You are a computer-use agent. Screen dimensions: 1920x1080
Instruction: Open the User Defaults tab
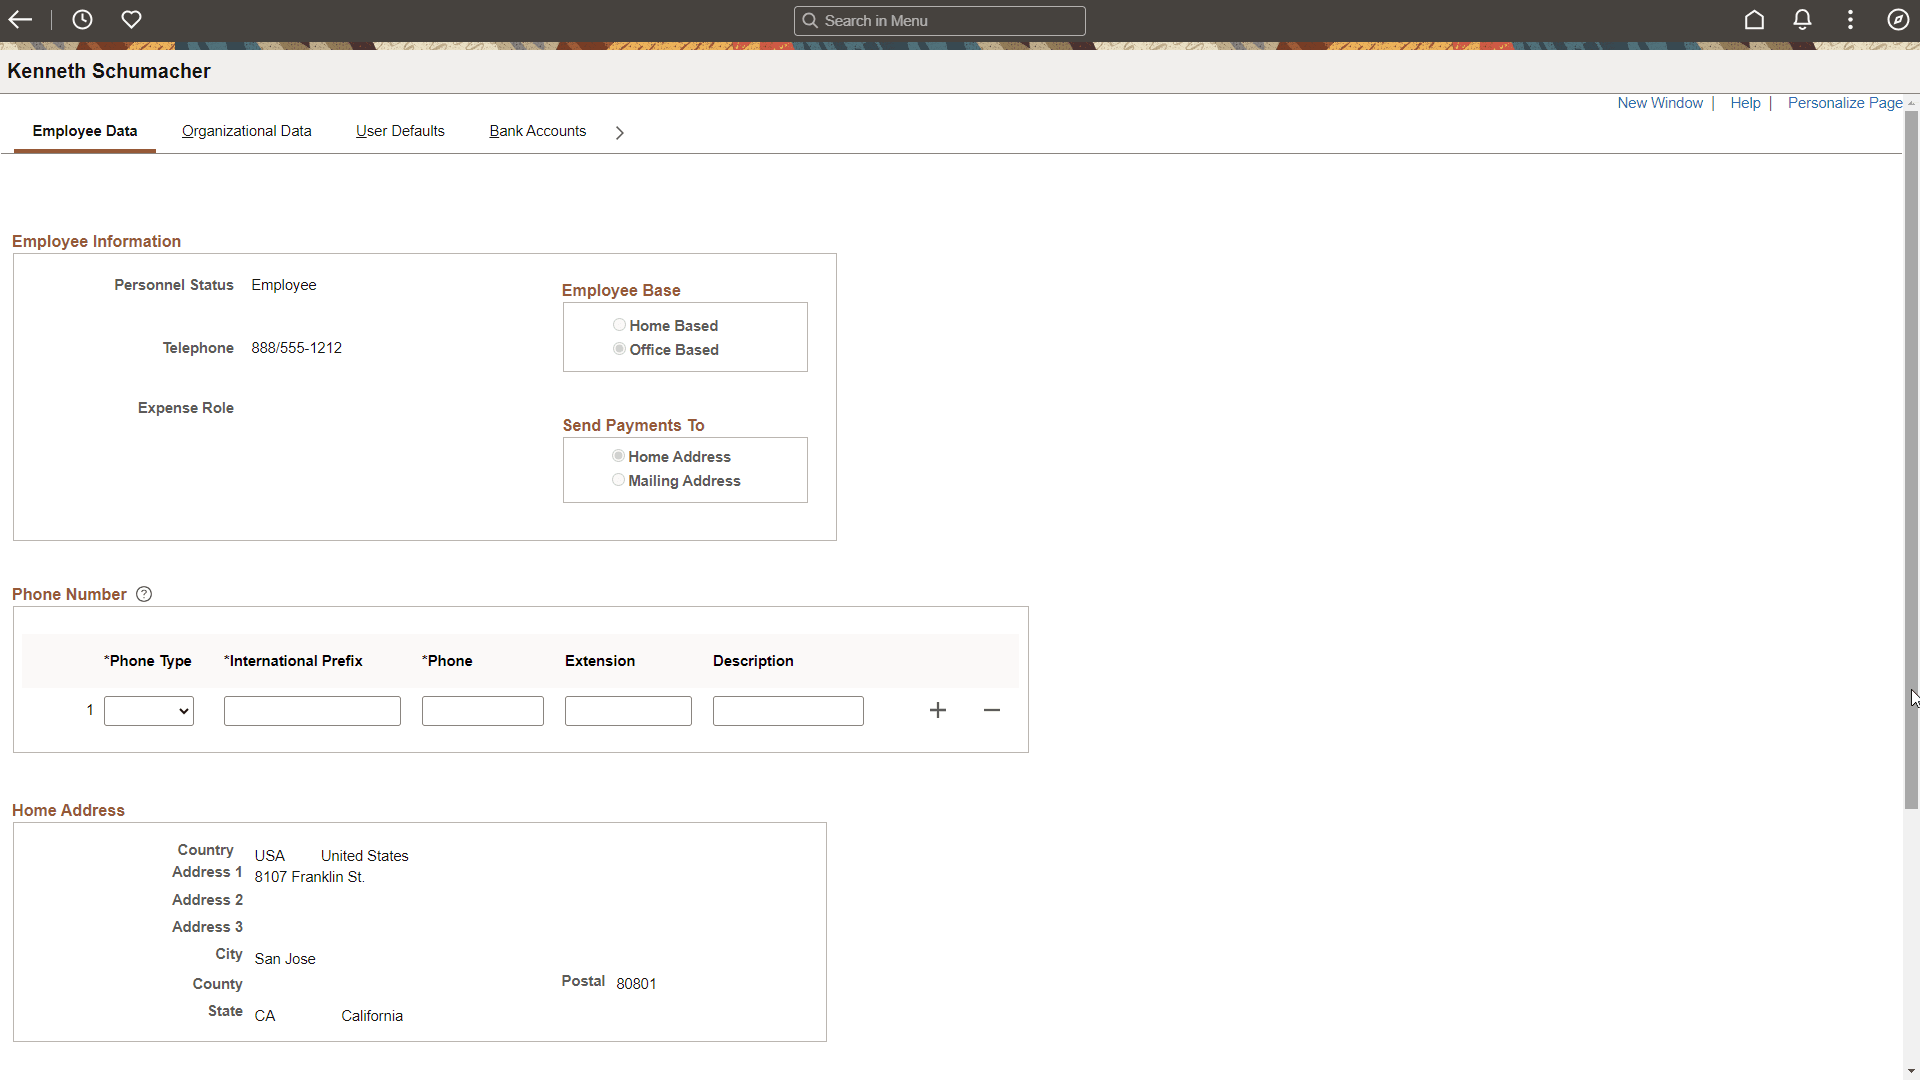point(400,131)
